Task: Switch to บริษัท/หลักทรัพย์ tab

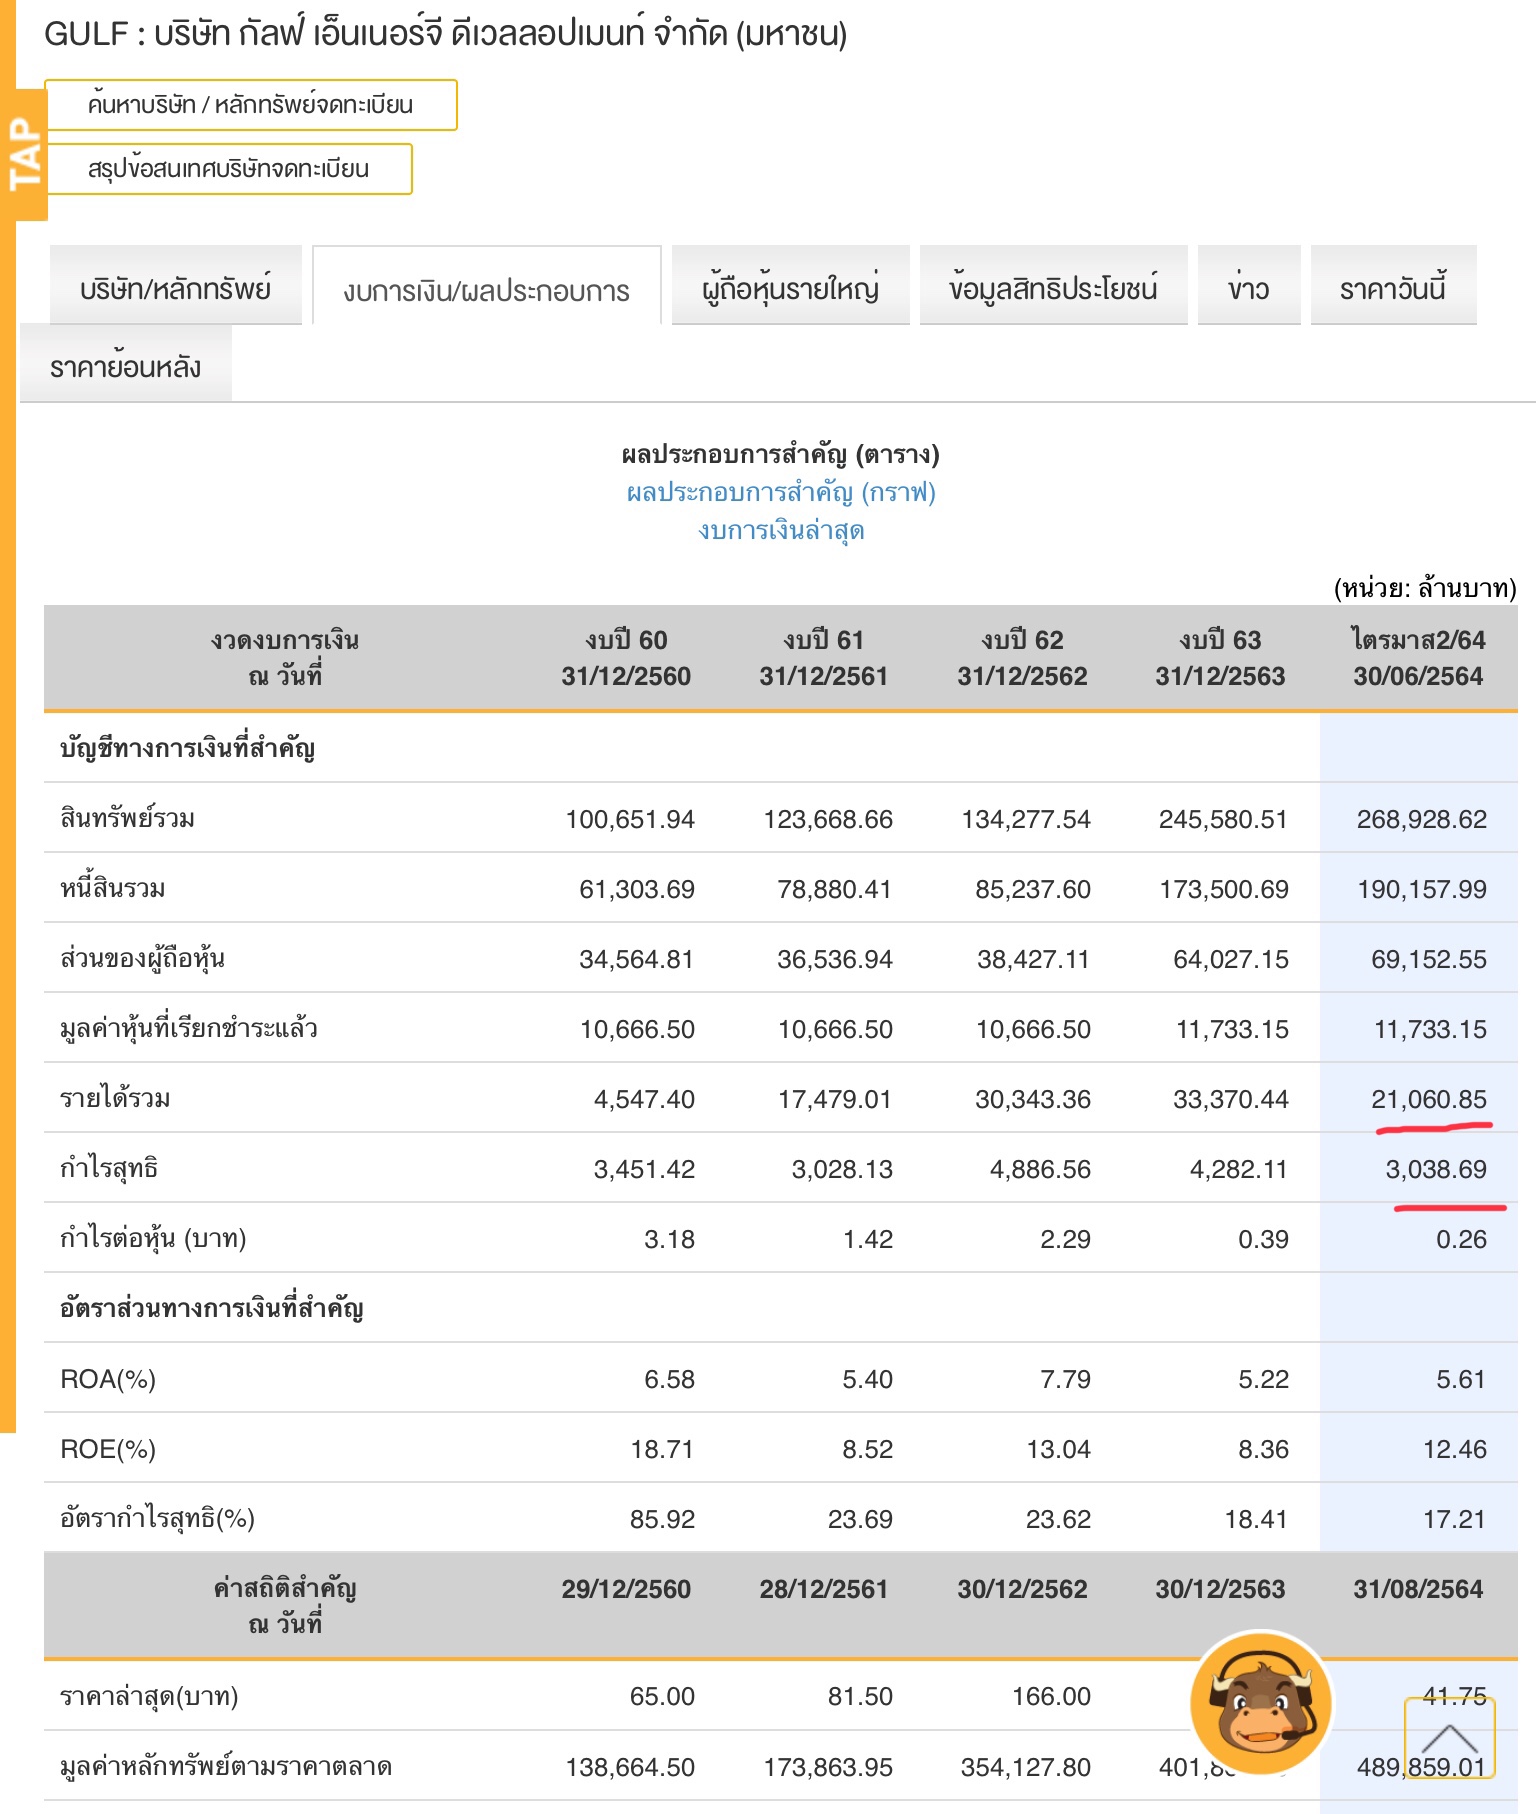Action: [175, 288]
